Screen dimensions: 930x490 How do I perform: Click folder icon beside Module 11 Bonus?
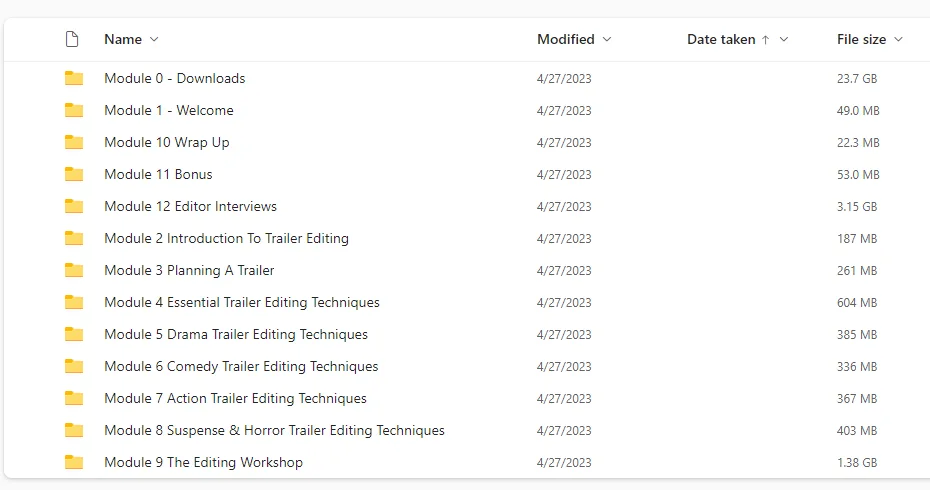74,174
